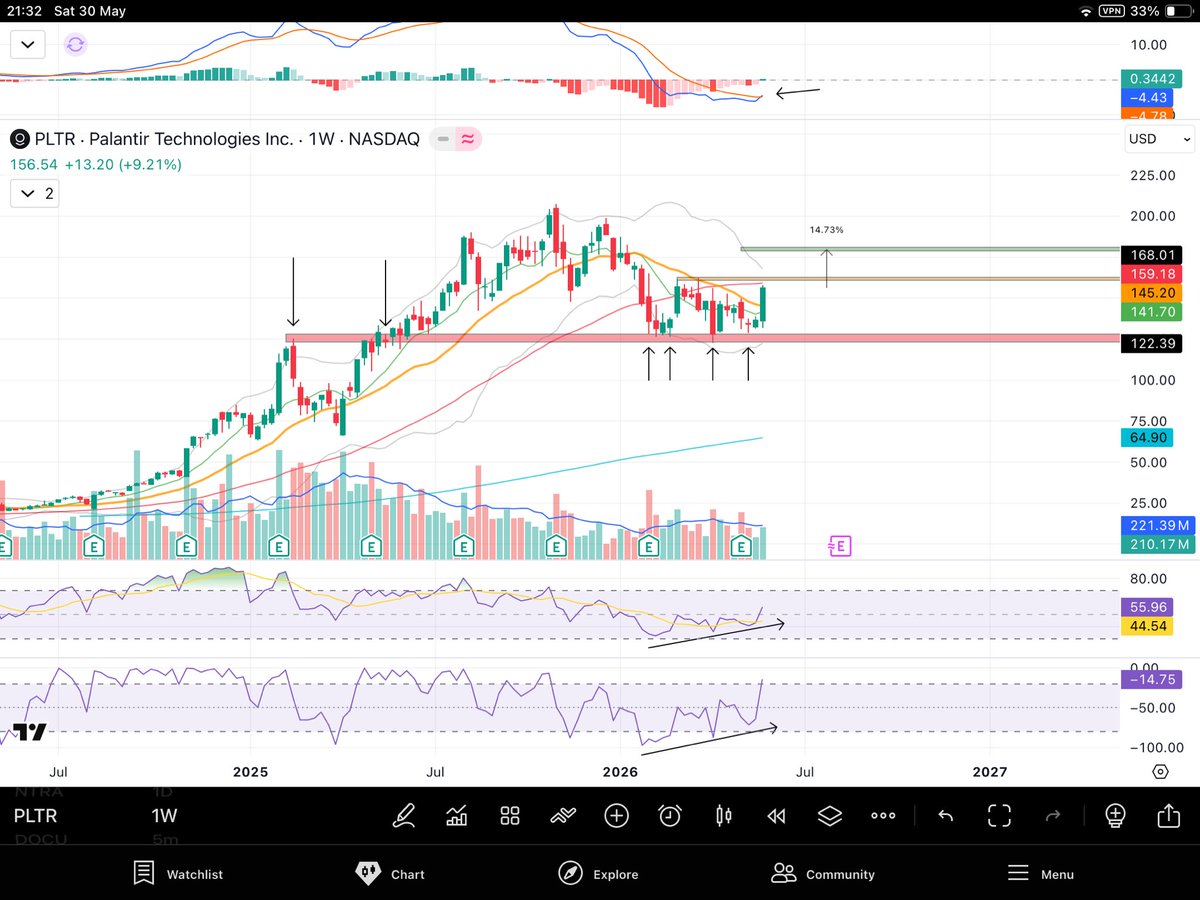Tap the Wi-Fi status icon
Screen dimensions: 1200x900
coord(1087,11)
